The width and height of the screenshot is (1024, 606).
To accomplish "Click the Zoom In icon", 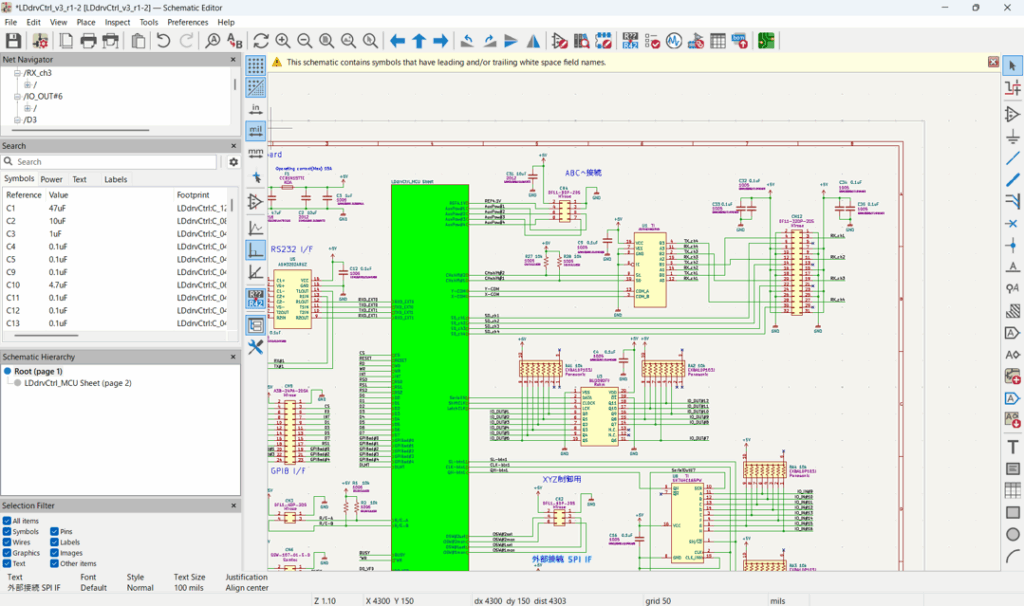I will [x=283, y=40].
